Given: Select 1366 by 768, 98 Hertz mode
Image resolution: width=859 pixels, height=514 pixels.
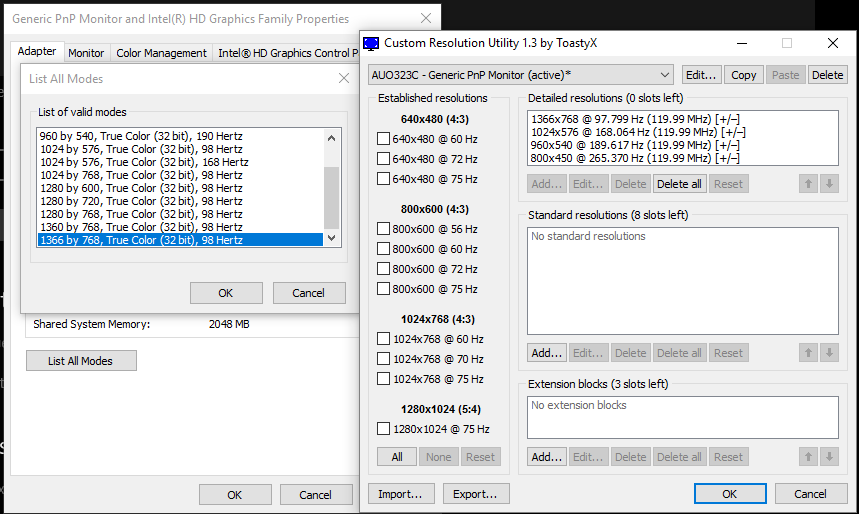Looking at the screenshot, I should point(180,240).
